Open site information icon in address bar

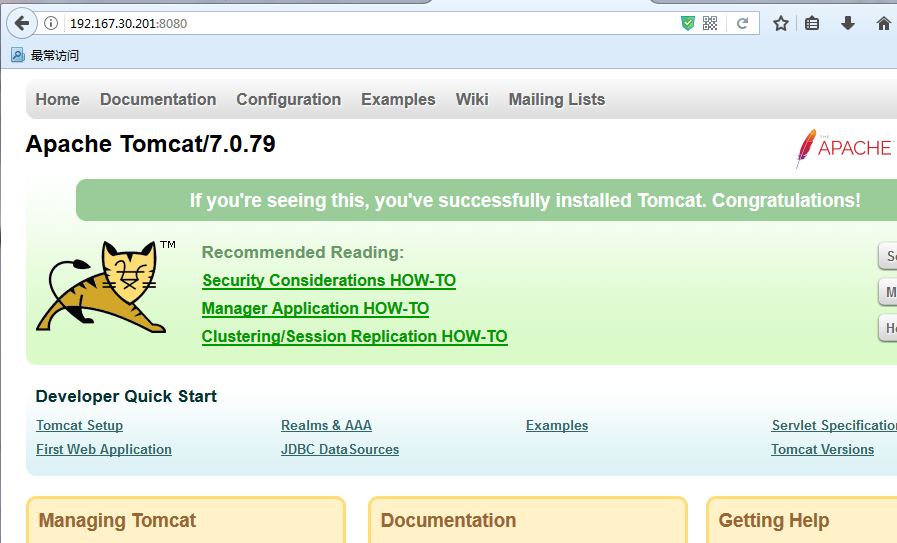click(51, 23)
